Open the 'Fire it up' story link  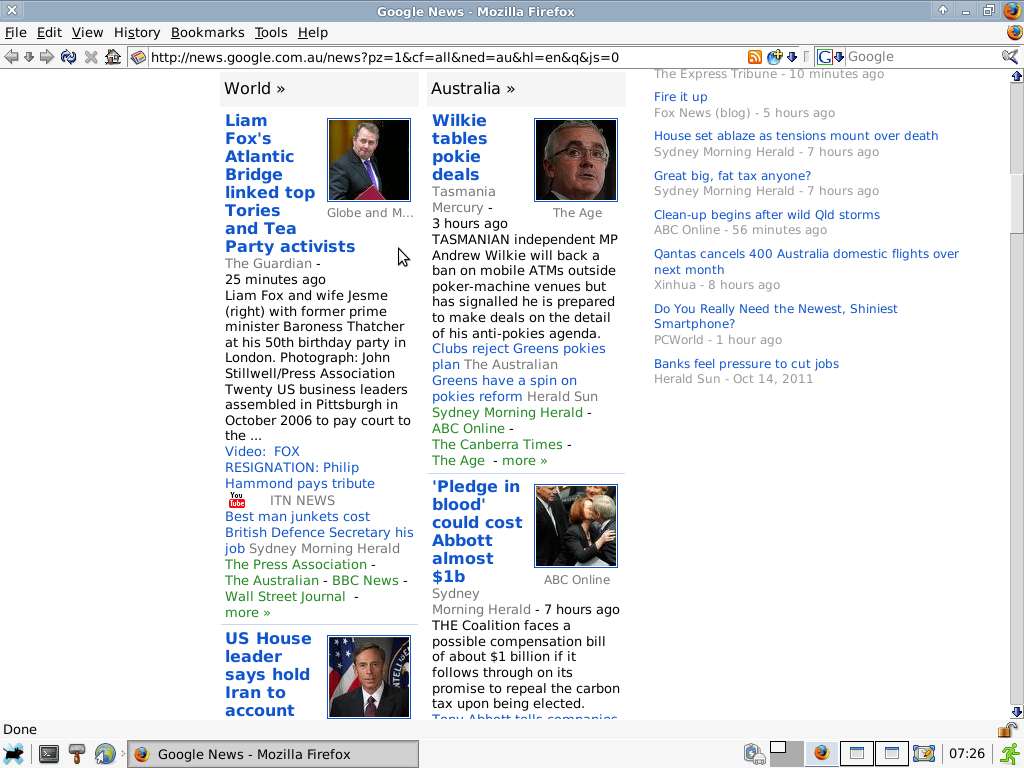point(680,97)
